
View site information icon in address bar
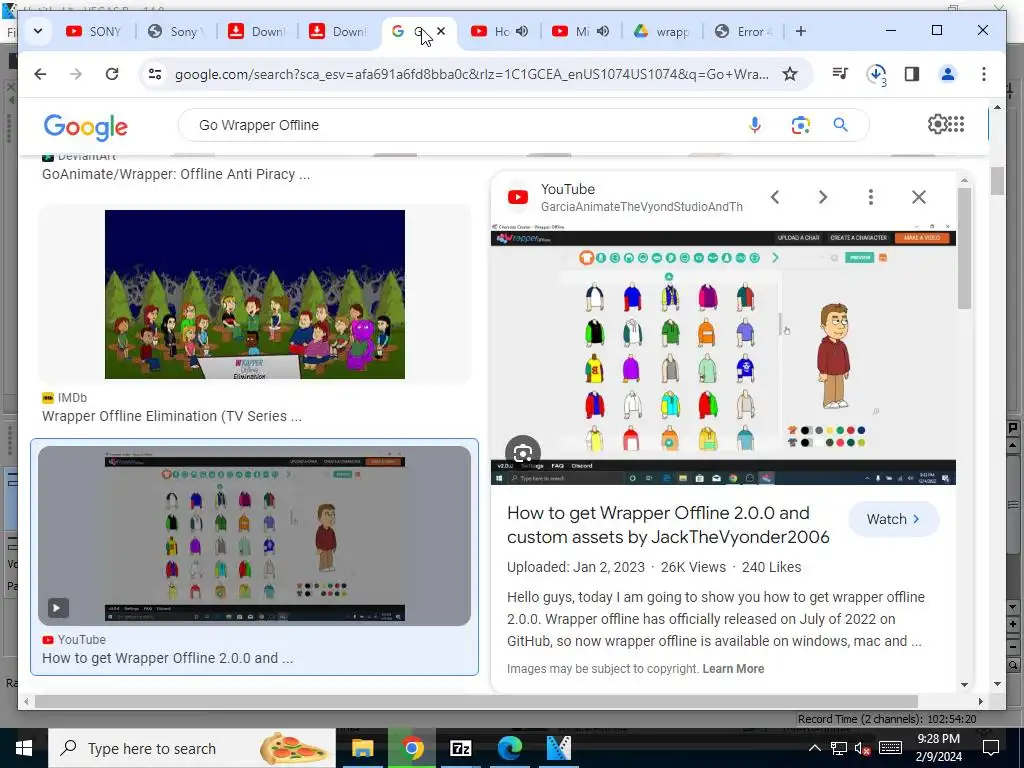(x=155, y=74)
